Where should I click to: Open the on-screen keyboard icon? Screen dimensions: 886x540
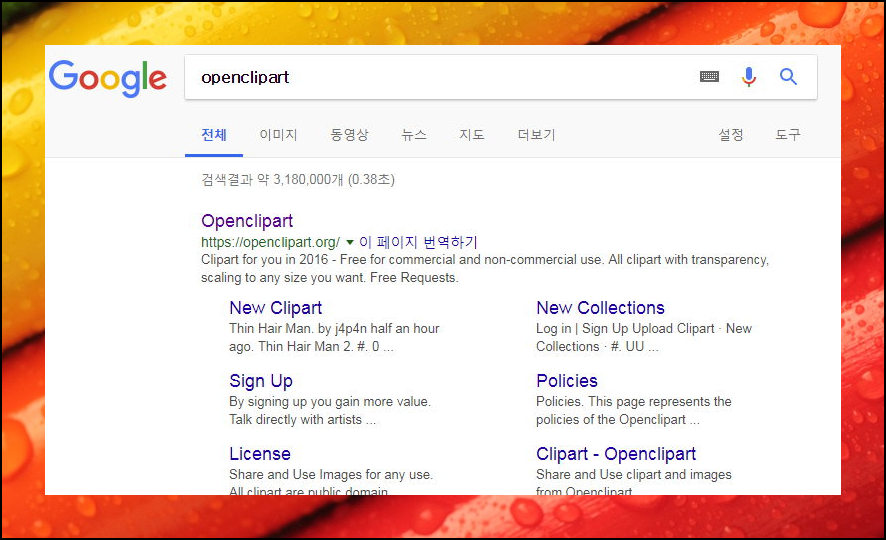tap(709, 76)
